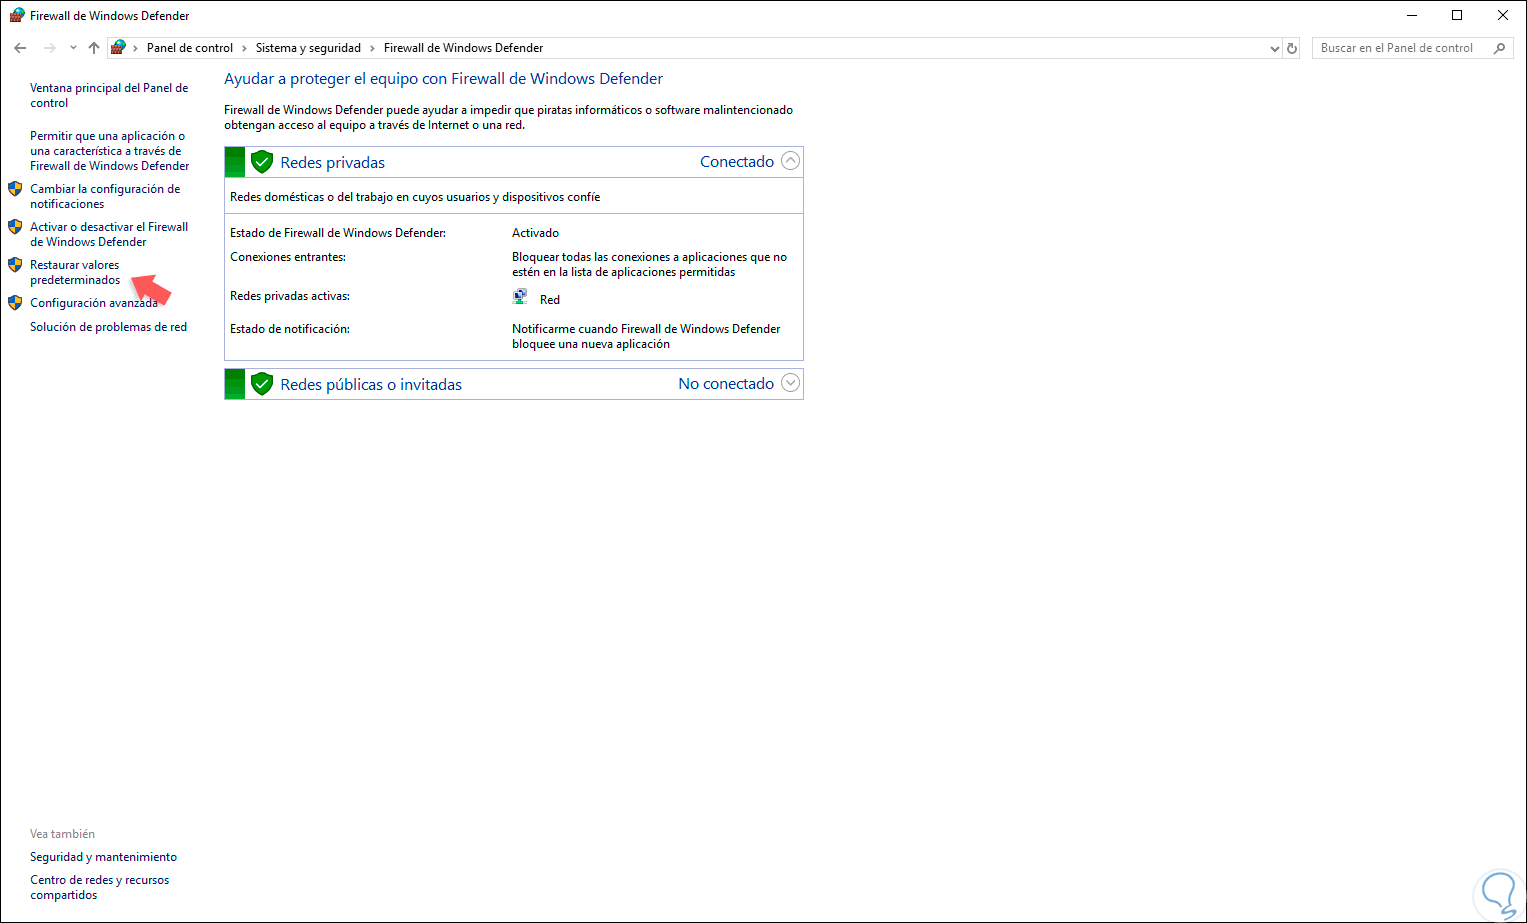The image size is (1527, 923).
Task: Click the Estado de notificación label
Action: pos(290,329)
